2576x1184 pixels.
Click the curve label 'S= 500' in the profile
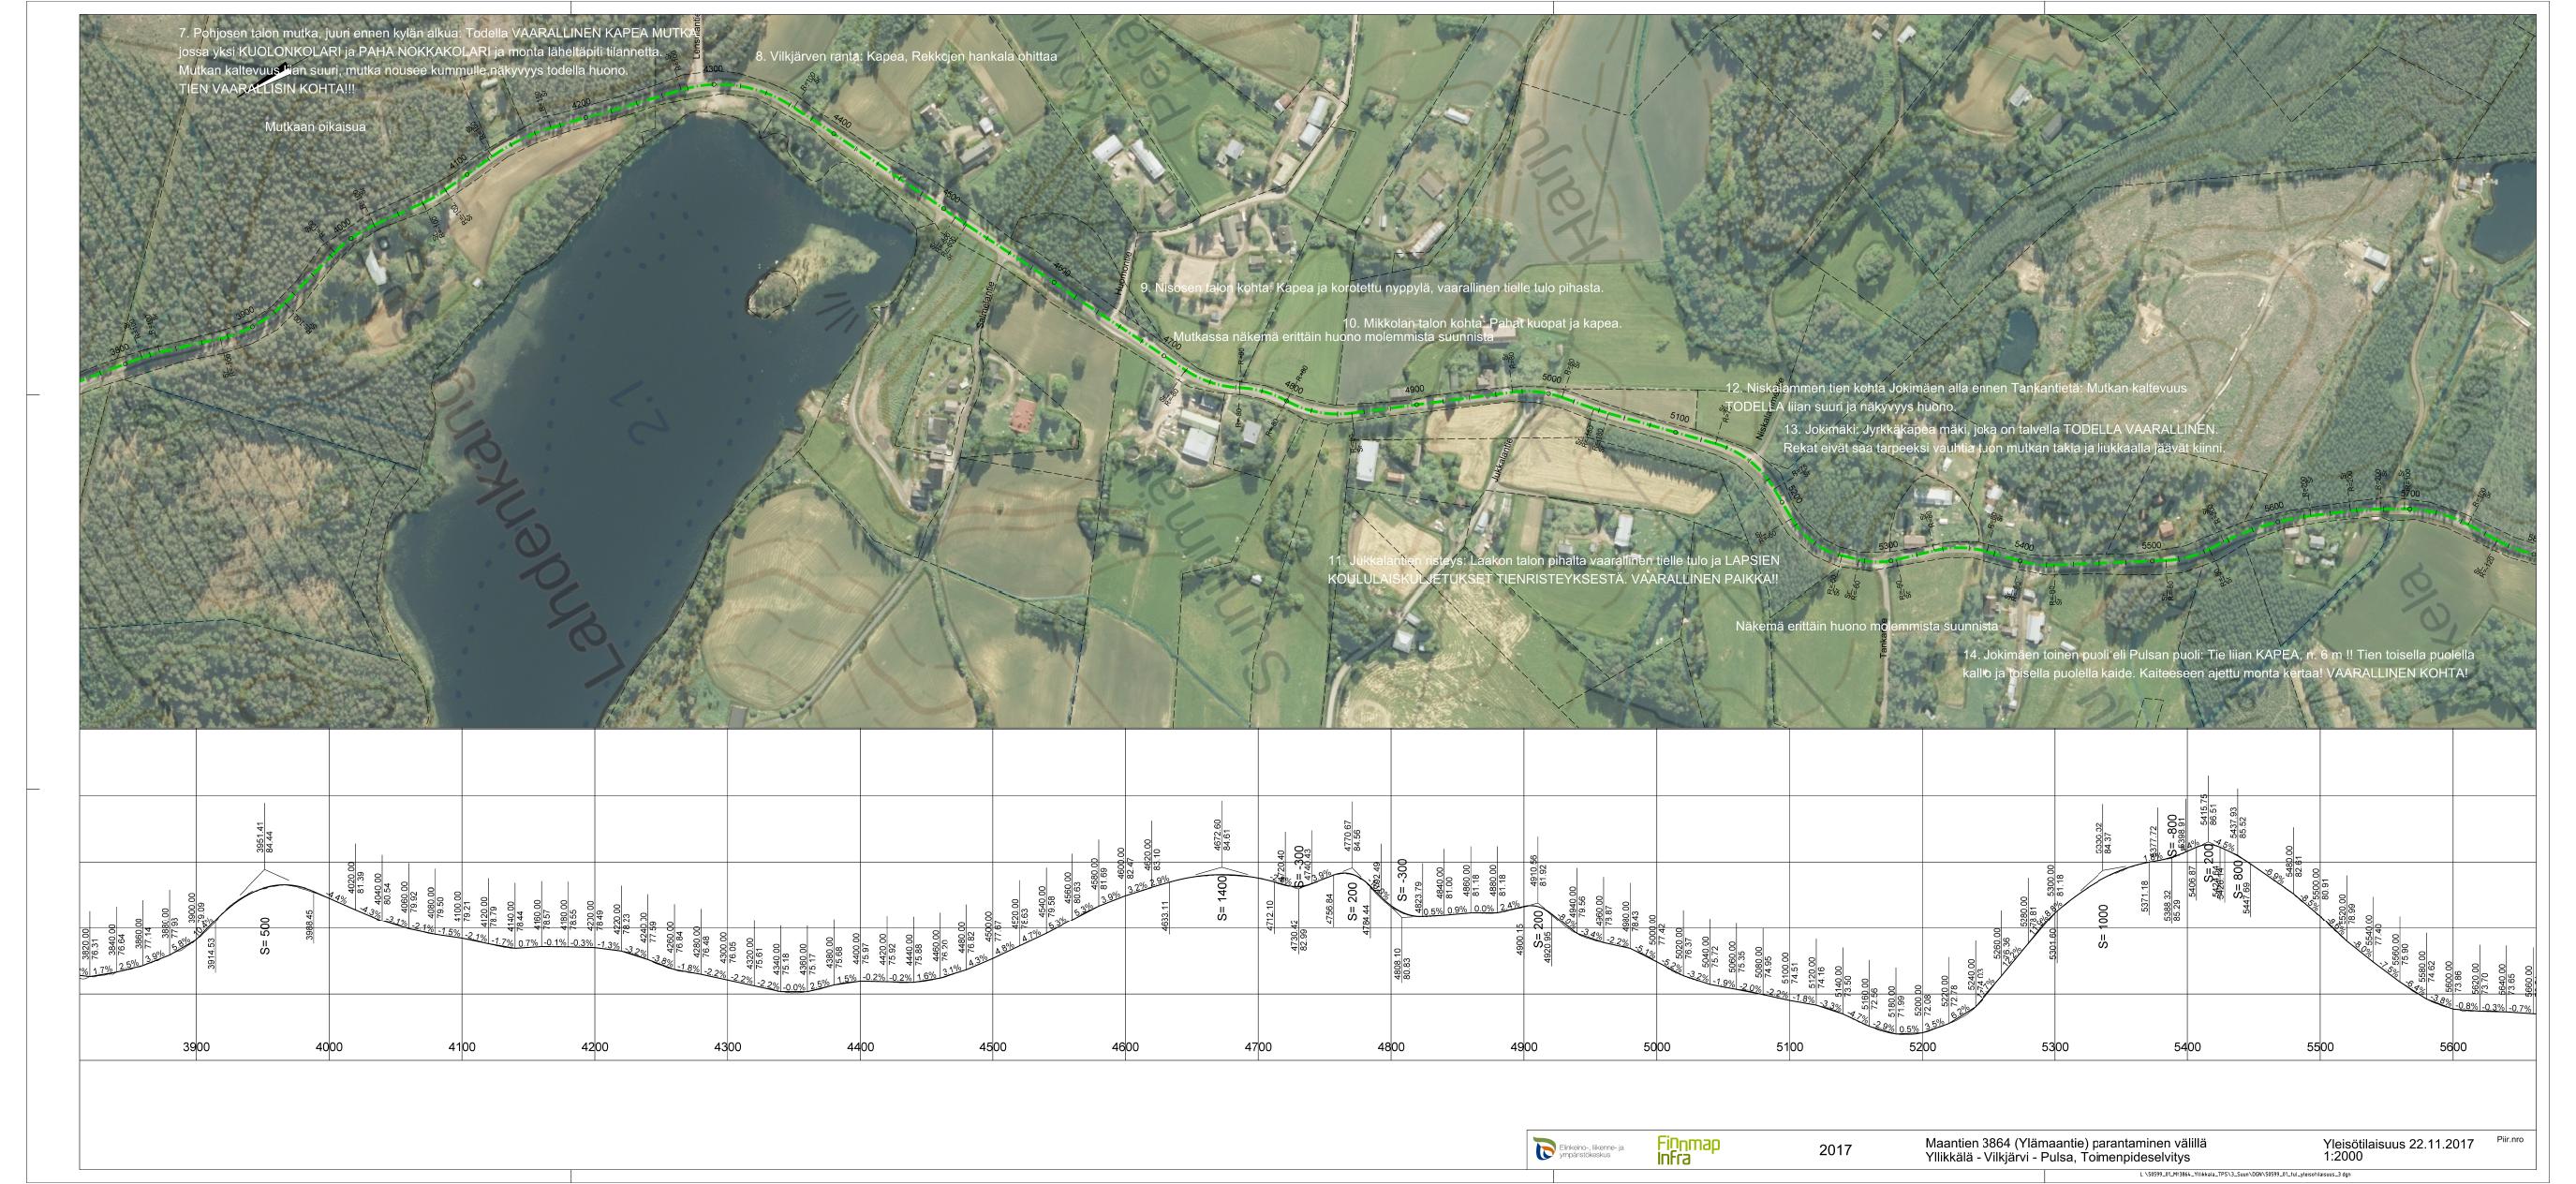tap(265, 936)
